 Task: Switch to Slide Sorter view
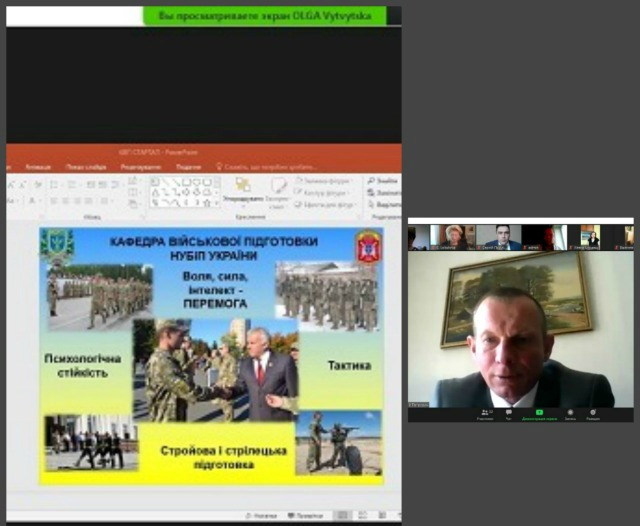coord(362,516)
